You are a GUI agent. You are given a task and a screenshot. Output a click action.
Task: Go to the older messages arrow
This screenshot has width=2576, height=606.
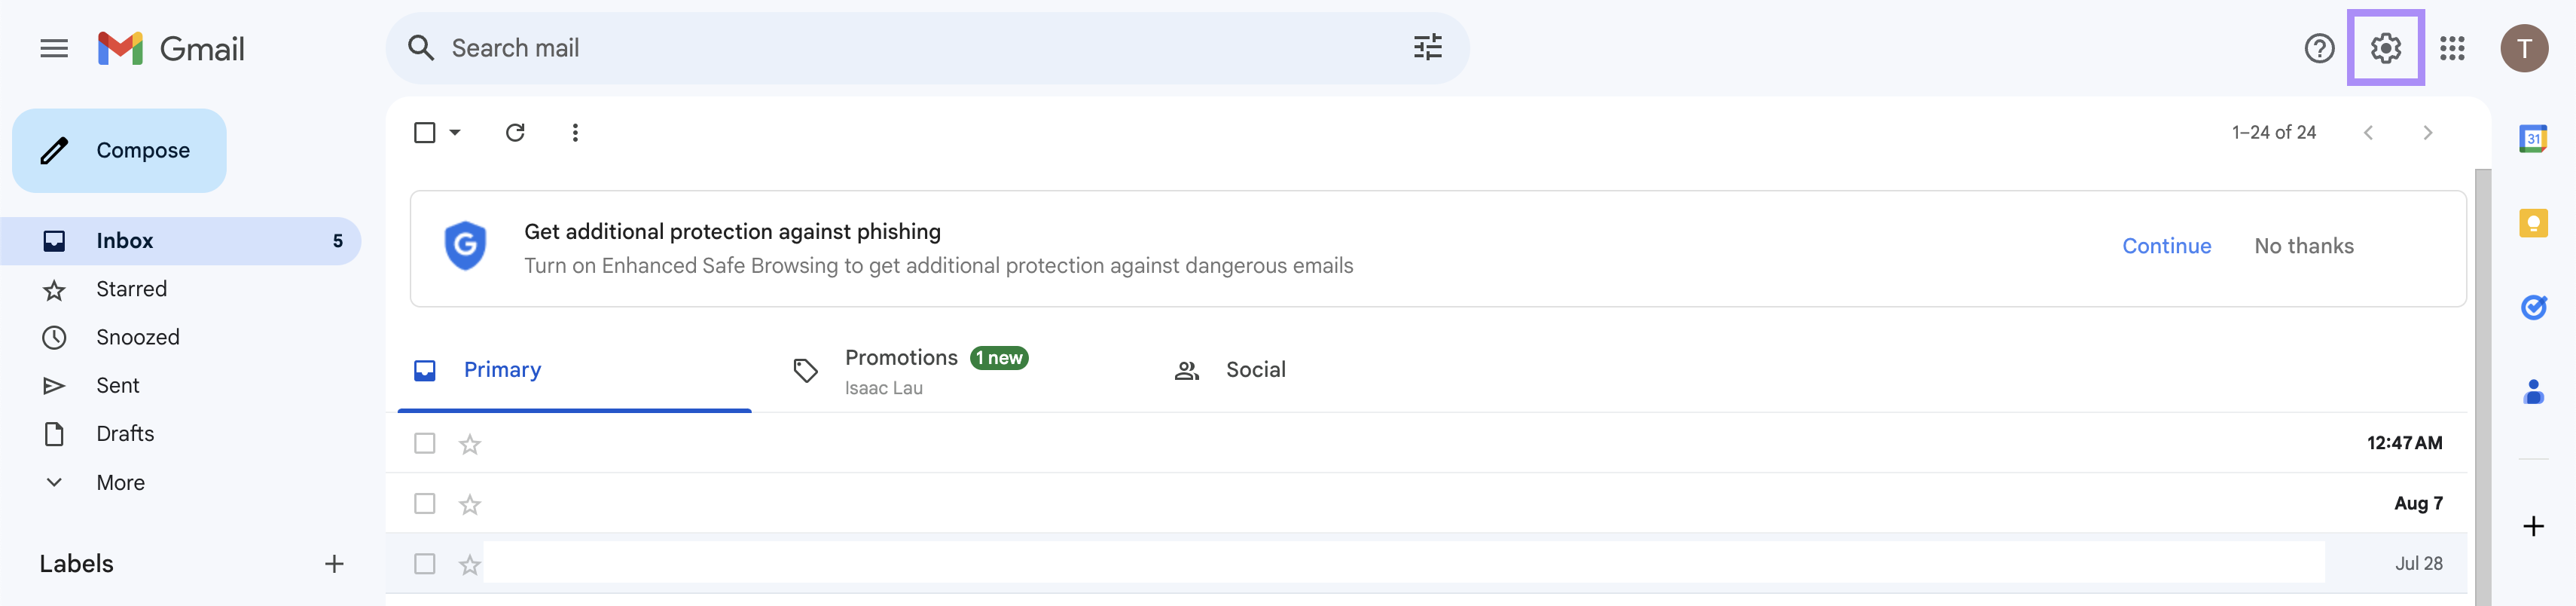click(x=2427, y=133)
